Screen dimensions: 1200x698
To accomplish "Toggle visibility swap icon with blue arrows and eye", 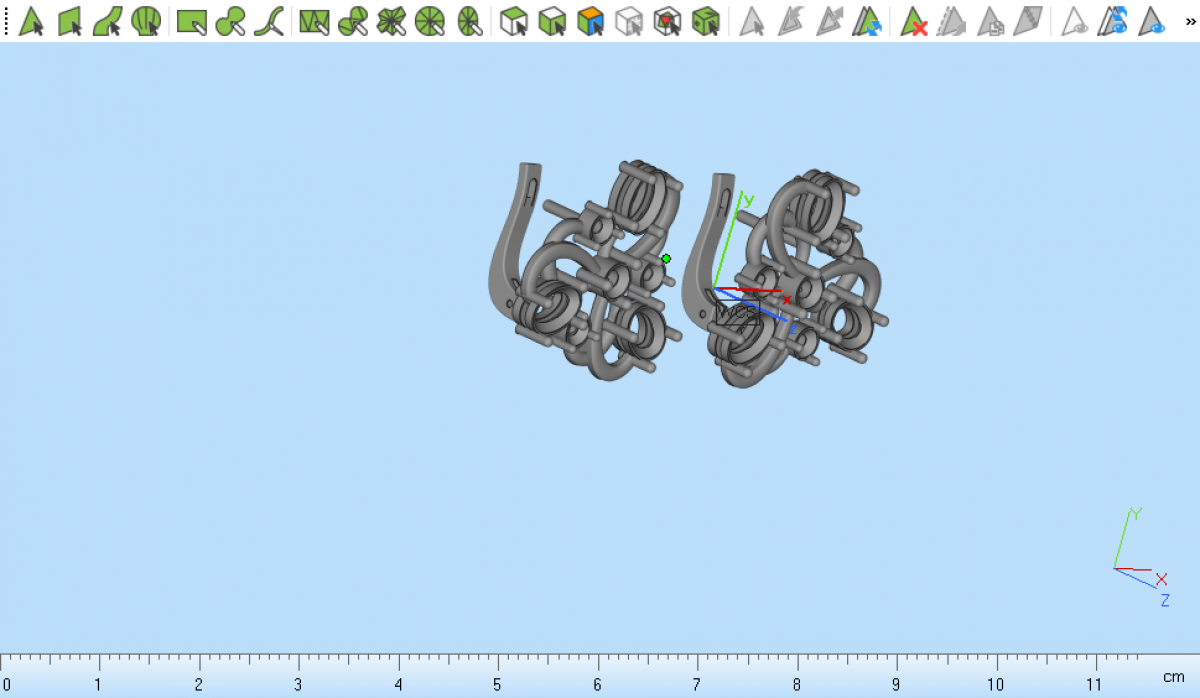I will (1113, 20).
